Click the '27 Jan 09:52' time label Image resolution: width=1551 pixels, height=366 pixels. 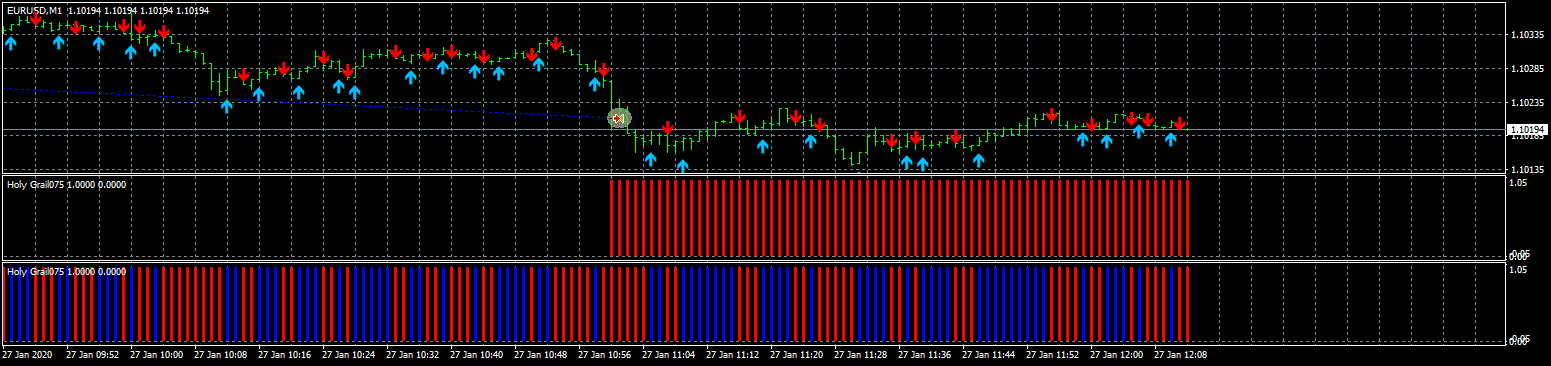coord(92,354)
